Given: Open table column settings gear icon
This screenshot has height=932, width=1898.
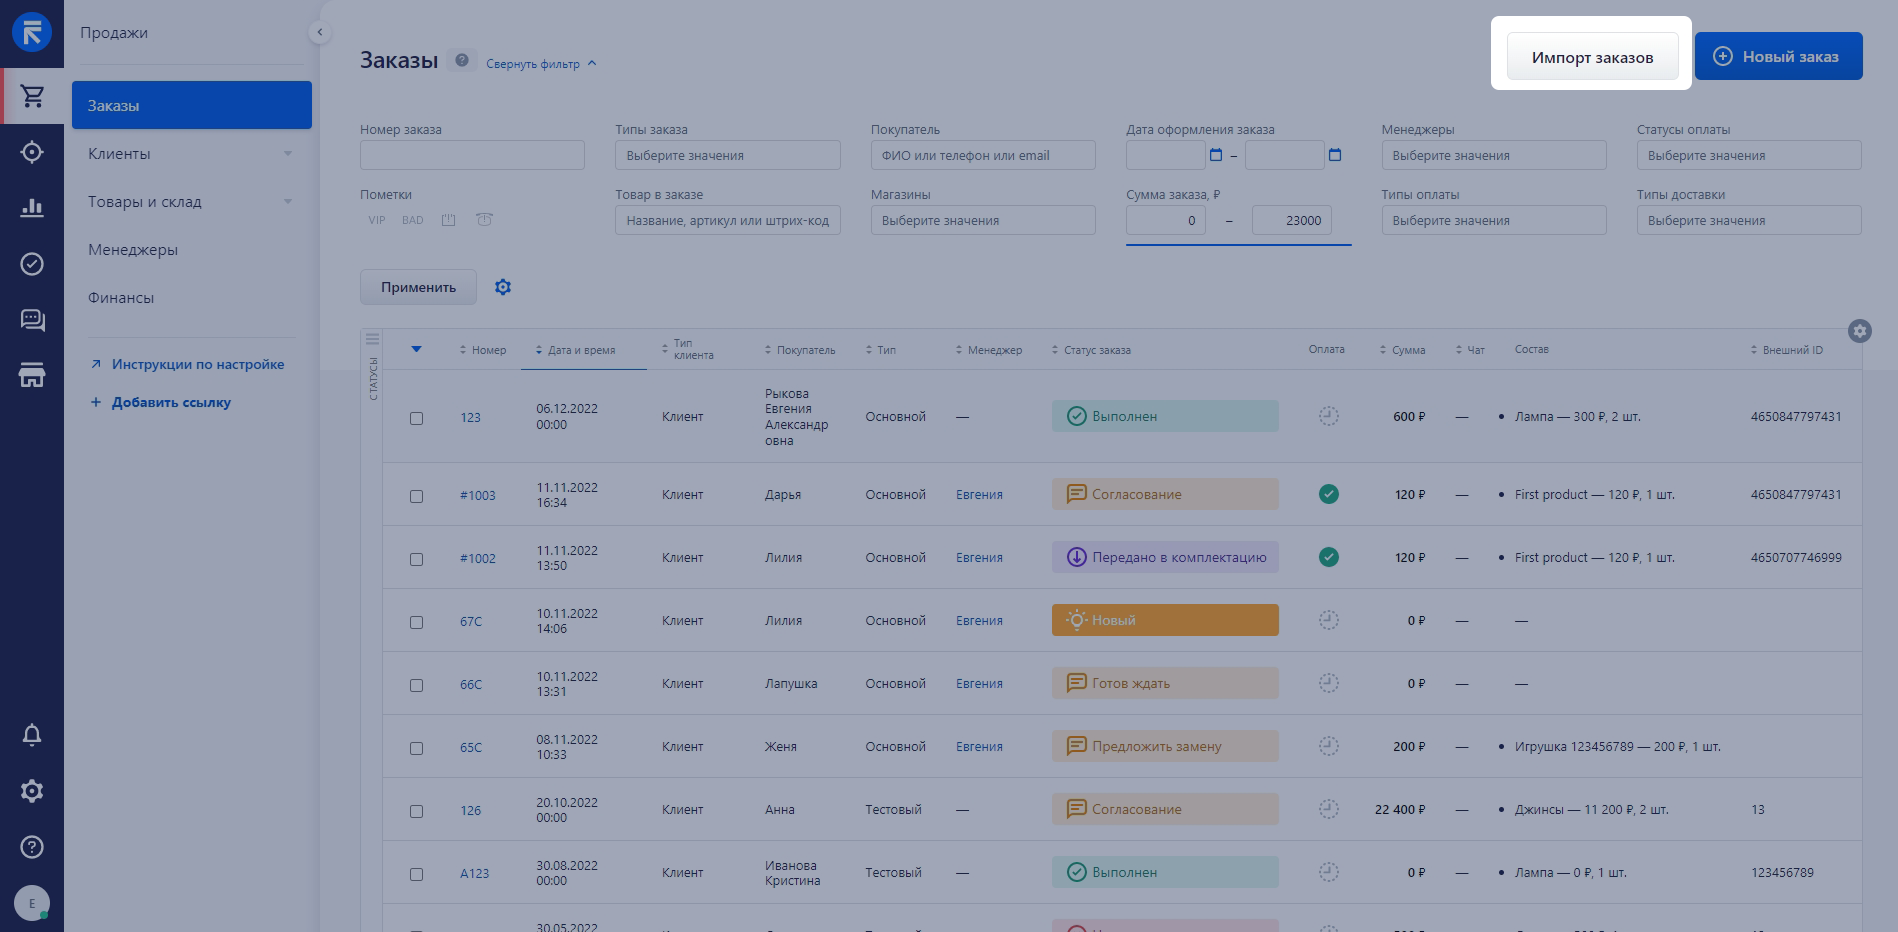Looking at the screenshot, I should 1859,331.
